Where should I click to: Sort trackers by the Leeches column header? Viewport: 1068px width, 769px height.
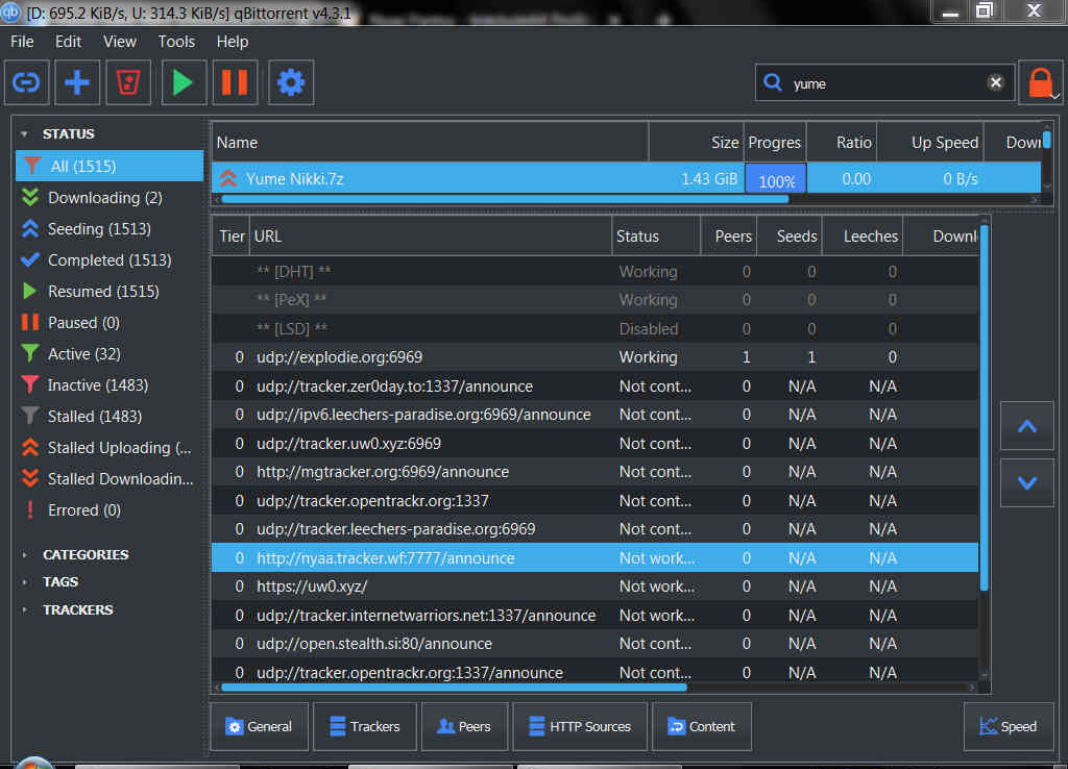(x=862, y=236)
